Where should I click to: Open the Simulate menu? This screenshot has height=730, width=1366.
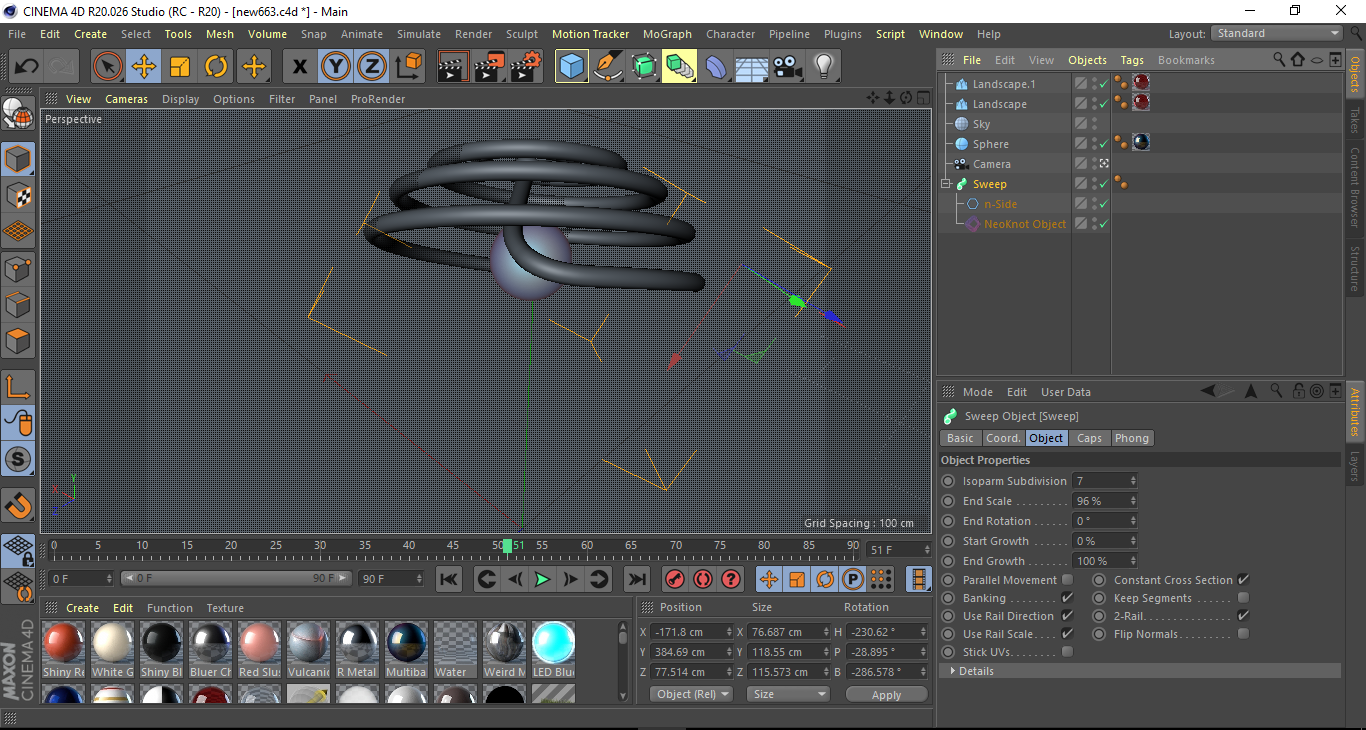point(418,34)
